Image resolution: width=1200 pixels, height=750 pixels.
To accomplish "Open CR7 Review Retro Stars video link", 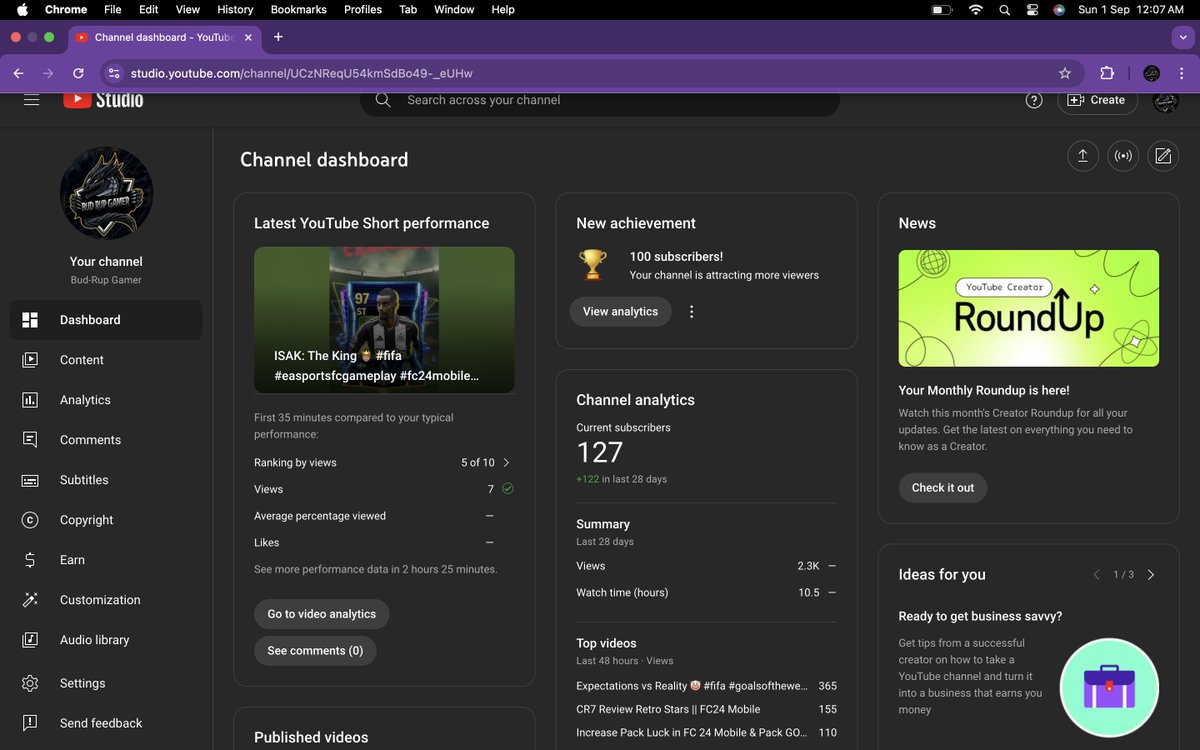I will 668,709.
